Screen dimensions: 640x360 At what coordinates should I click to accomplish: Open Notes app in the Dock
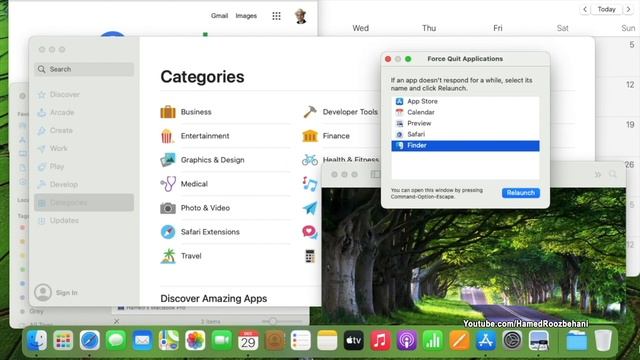coord(327,340)
